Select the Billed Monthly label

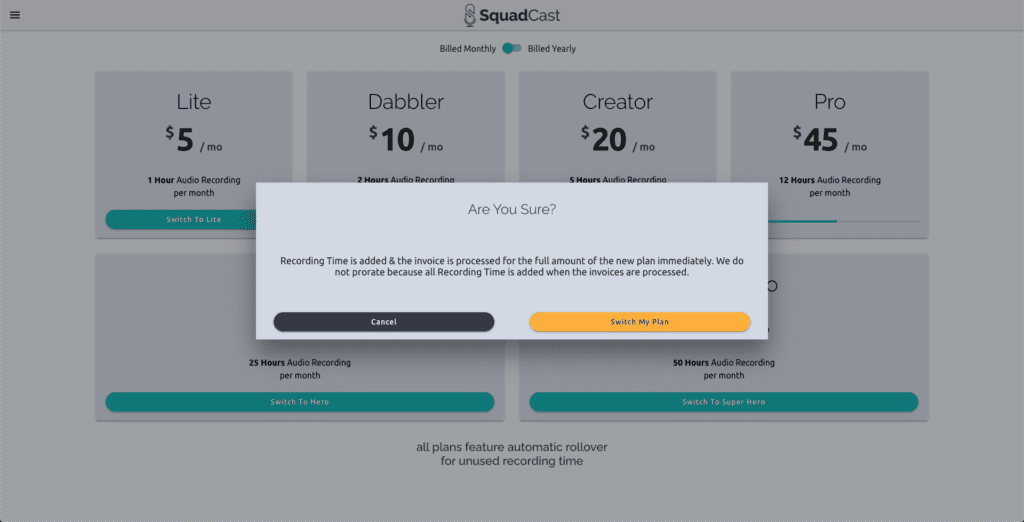[468, 49]
